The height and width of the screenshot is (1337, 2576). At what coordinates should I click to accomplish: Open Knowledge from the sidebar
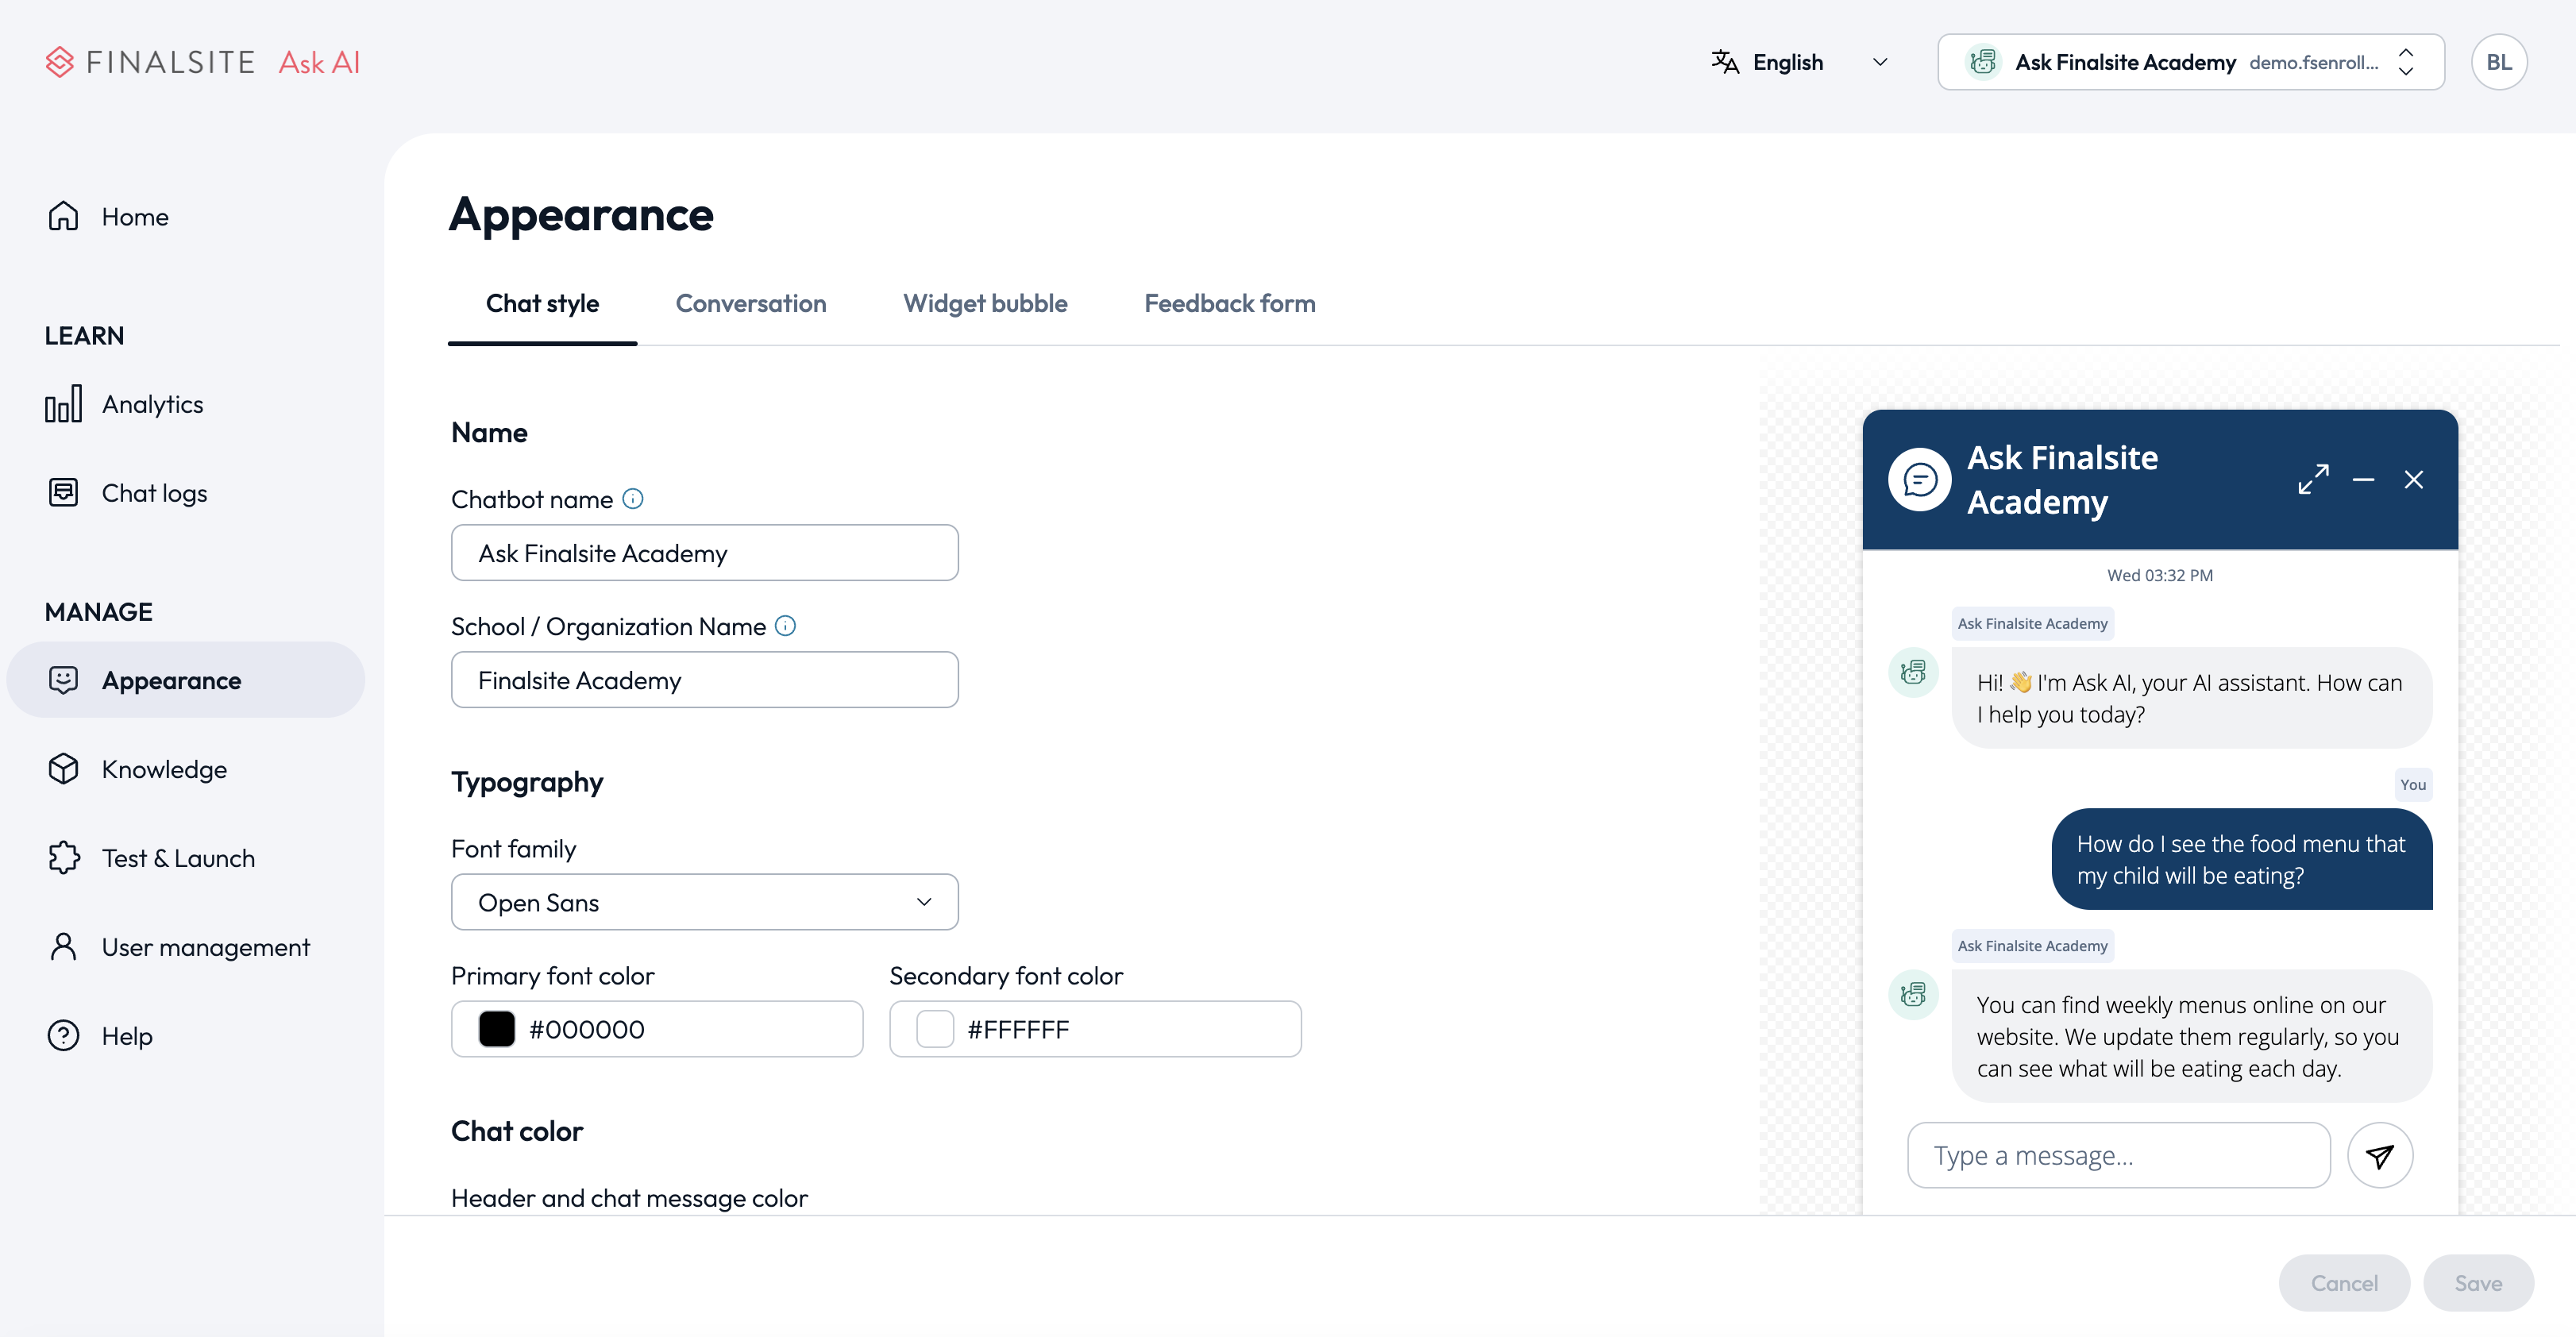pyautogui.click(x=186, y=768)
